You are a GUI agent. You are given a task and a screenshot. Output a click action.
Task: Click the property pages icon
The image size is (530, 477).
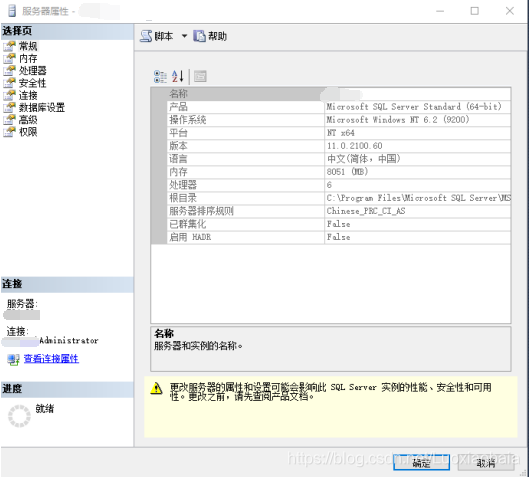click(200, 76)
